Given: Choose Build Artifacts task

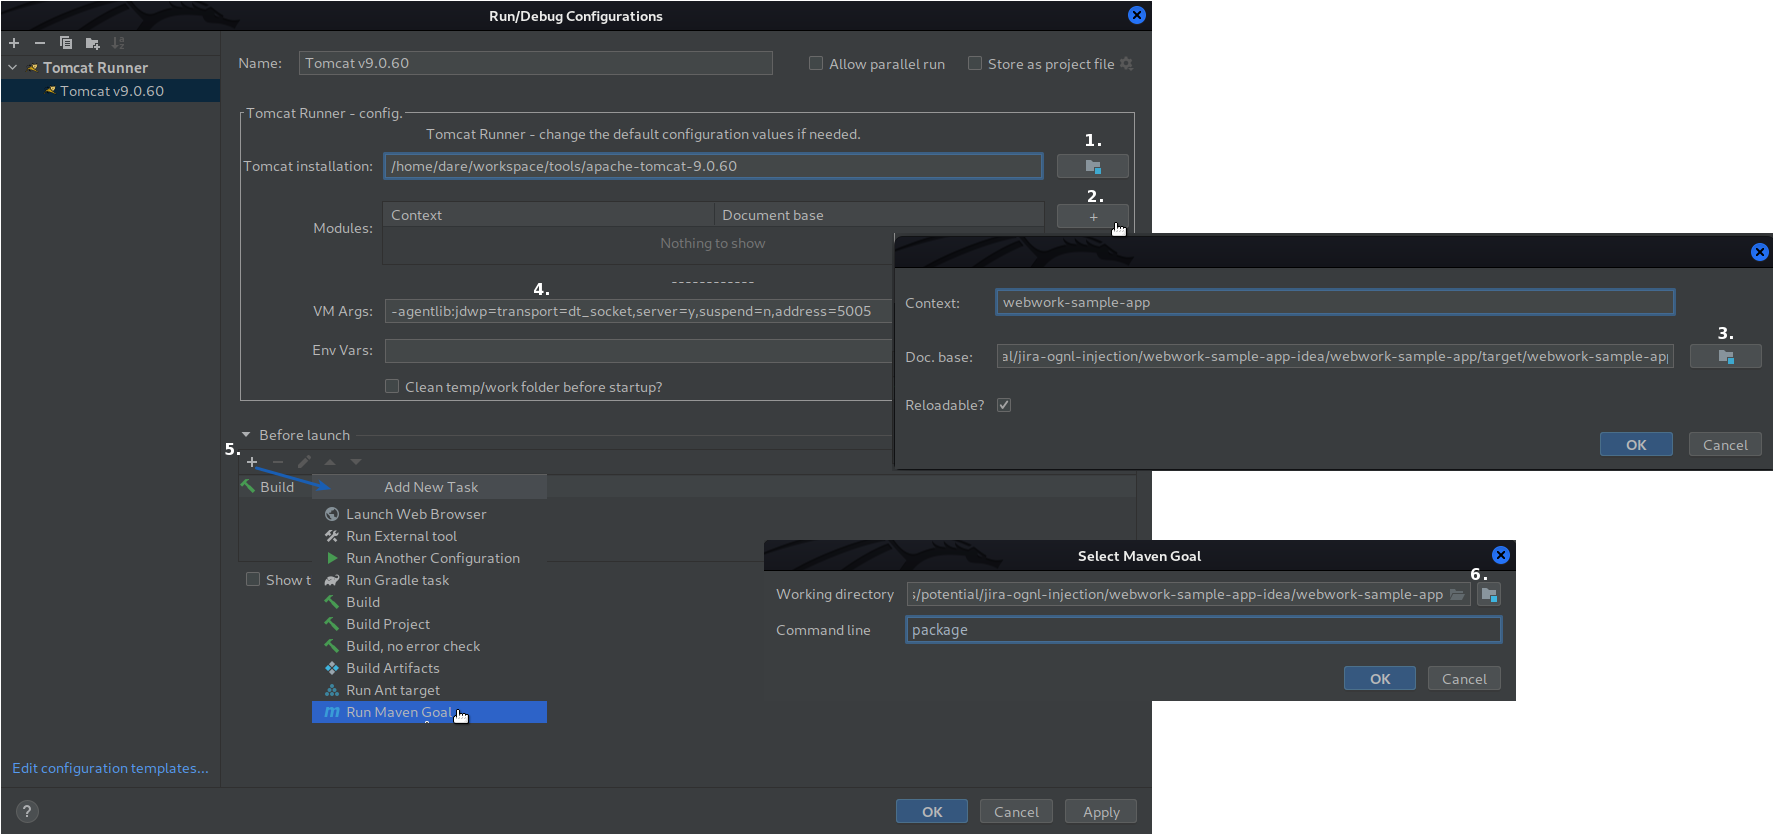Looking at the screenshot, I should pyautogui.click(x=429, y=668).
